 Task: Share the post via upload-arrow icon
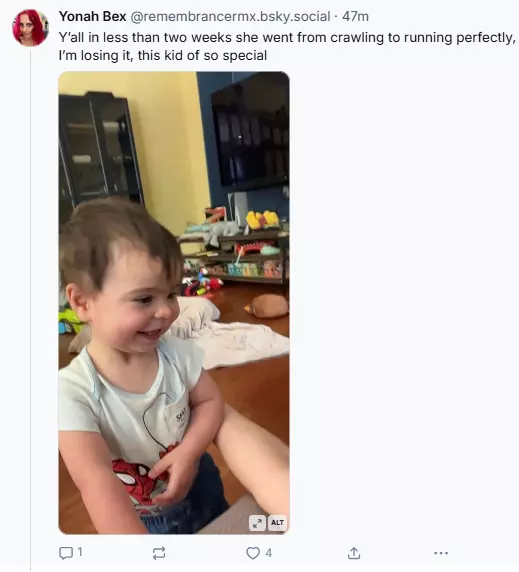click(x=354, y=553)
